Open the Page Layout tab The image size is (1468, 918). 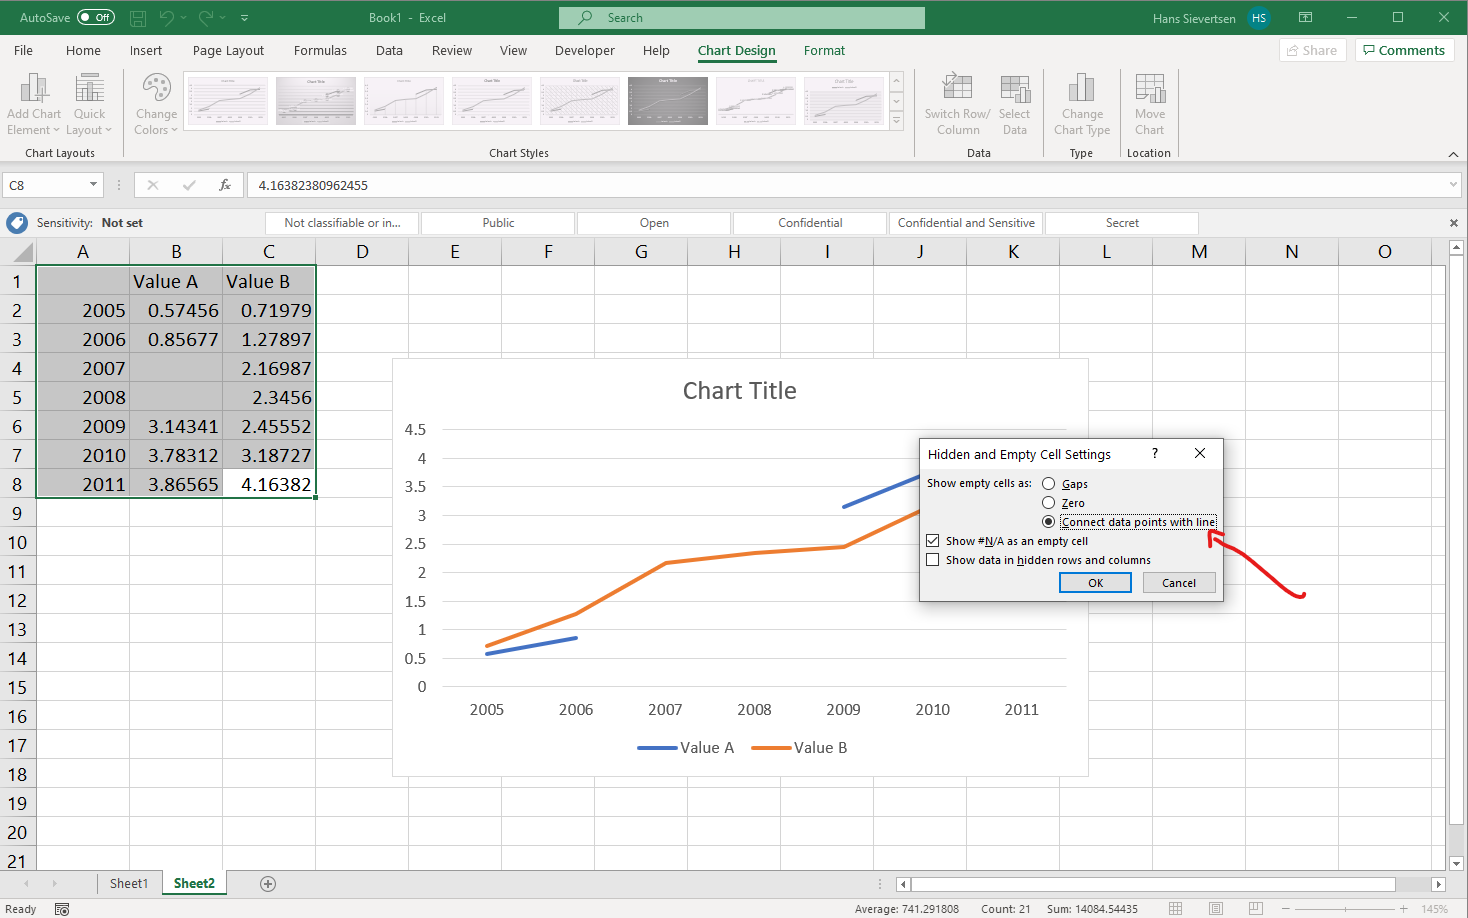(228, 50)
